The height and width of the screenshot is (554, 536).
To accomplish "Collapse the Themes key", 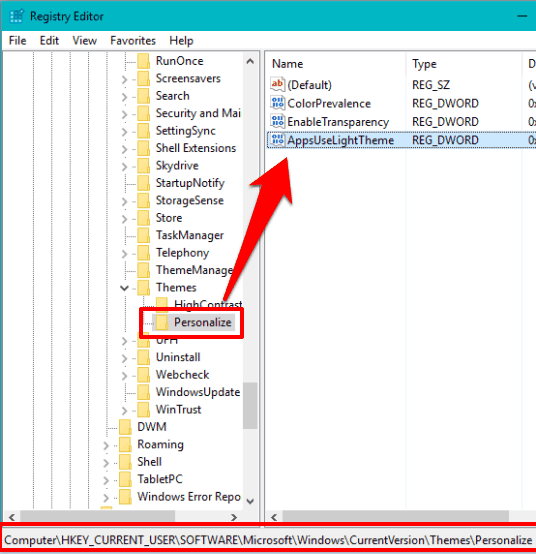I will (x=124, y=288).
